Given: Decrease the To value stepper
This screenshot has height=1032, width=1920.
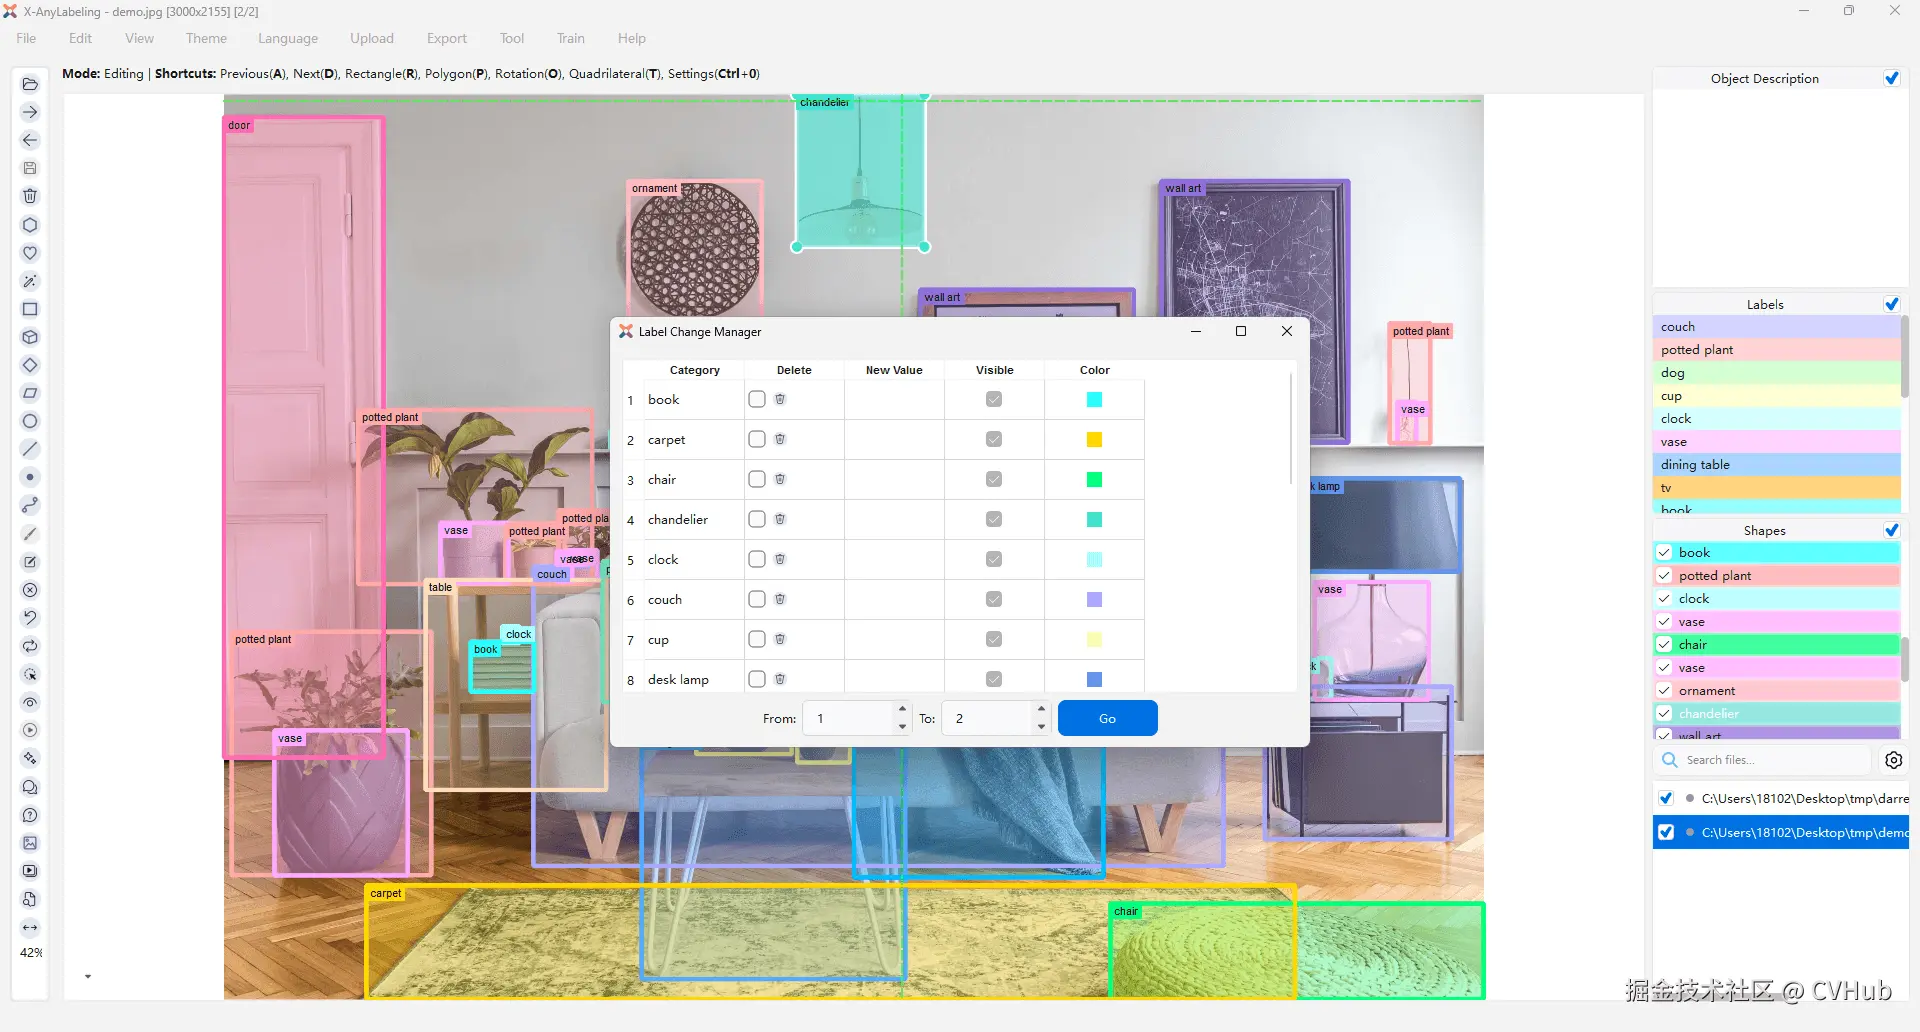Looking at the screenshot, I should click(x=1041, y=727).
